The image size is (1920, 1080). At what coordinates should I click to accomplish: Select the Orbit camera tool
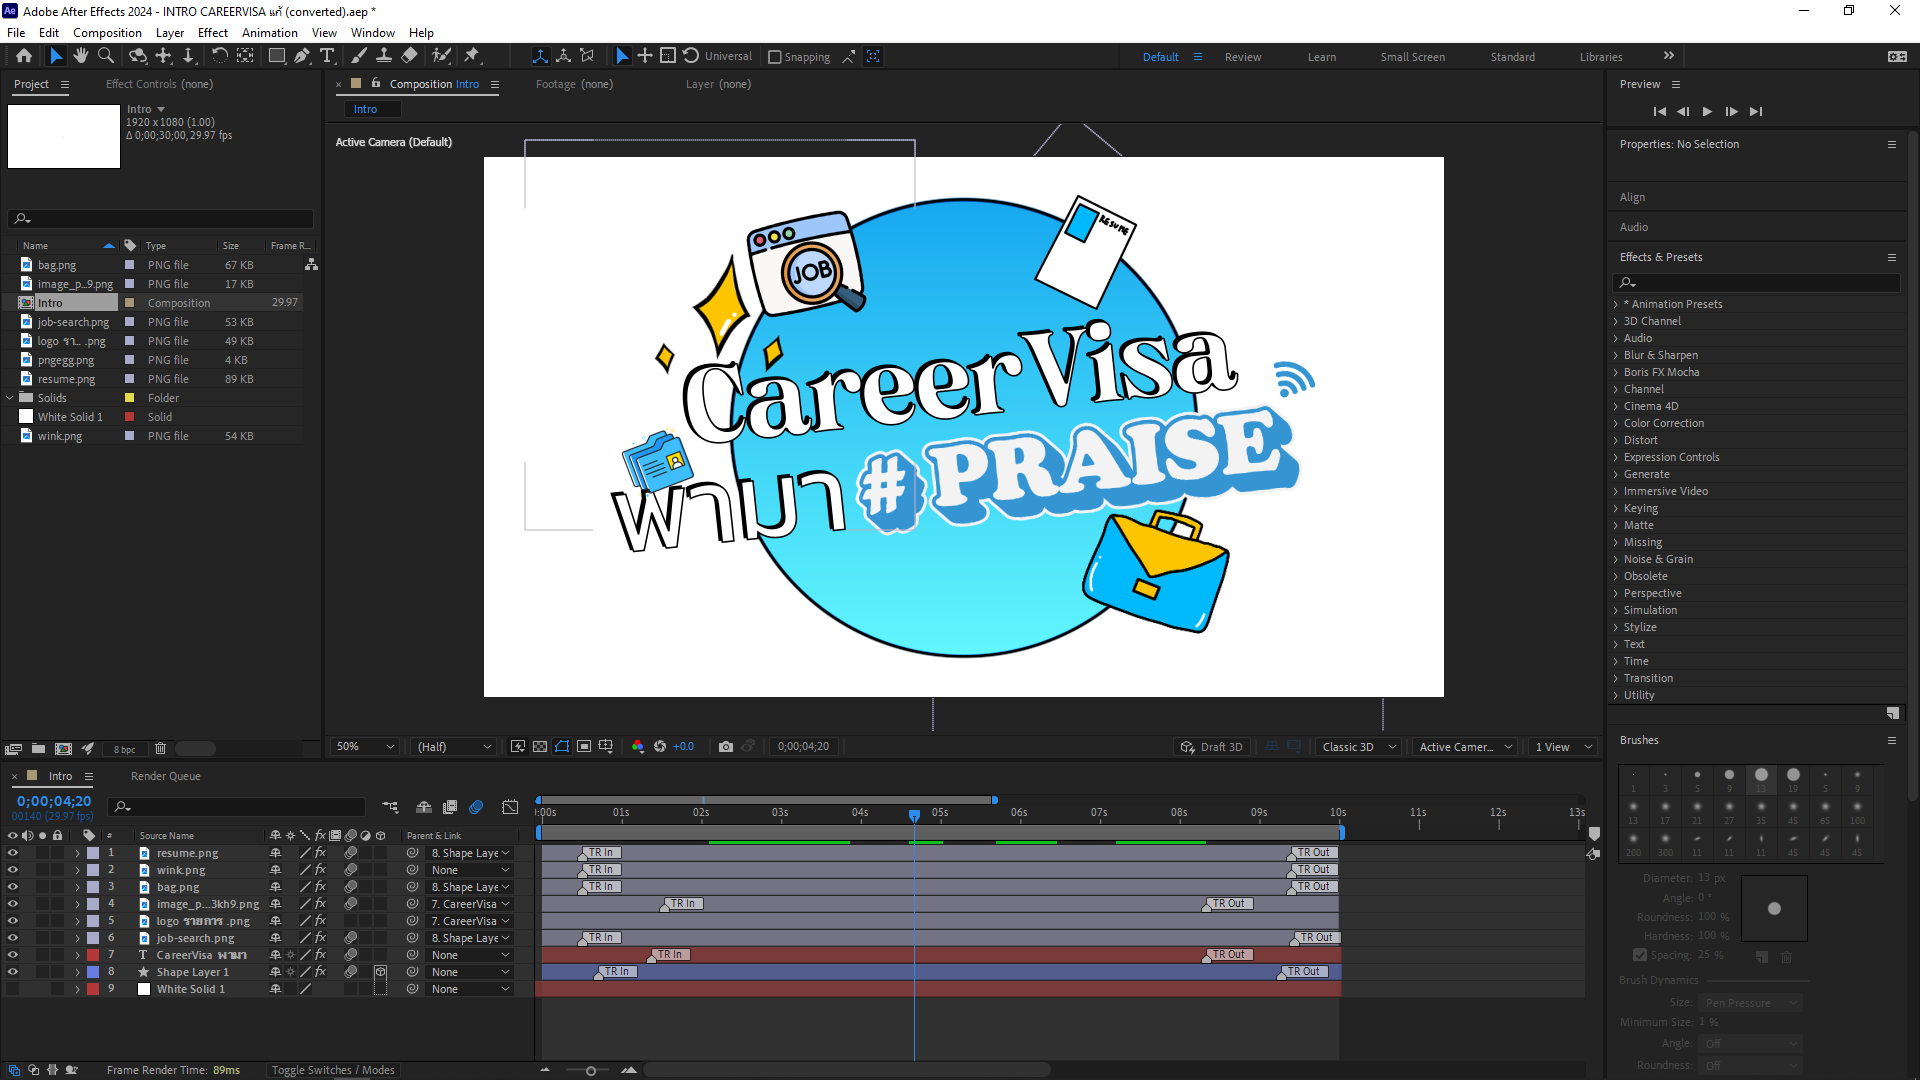[138, 56]
